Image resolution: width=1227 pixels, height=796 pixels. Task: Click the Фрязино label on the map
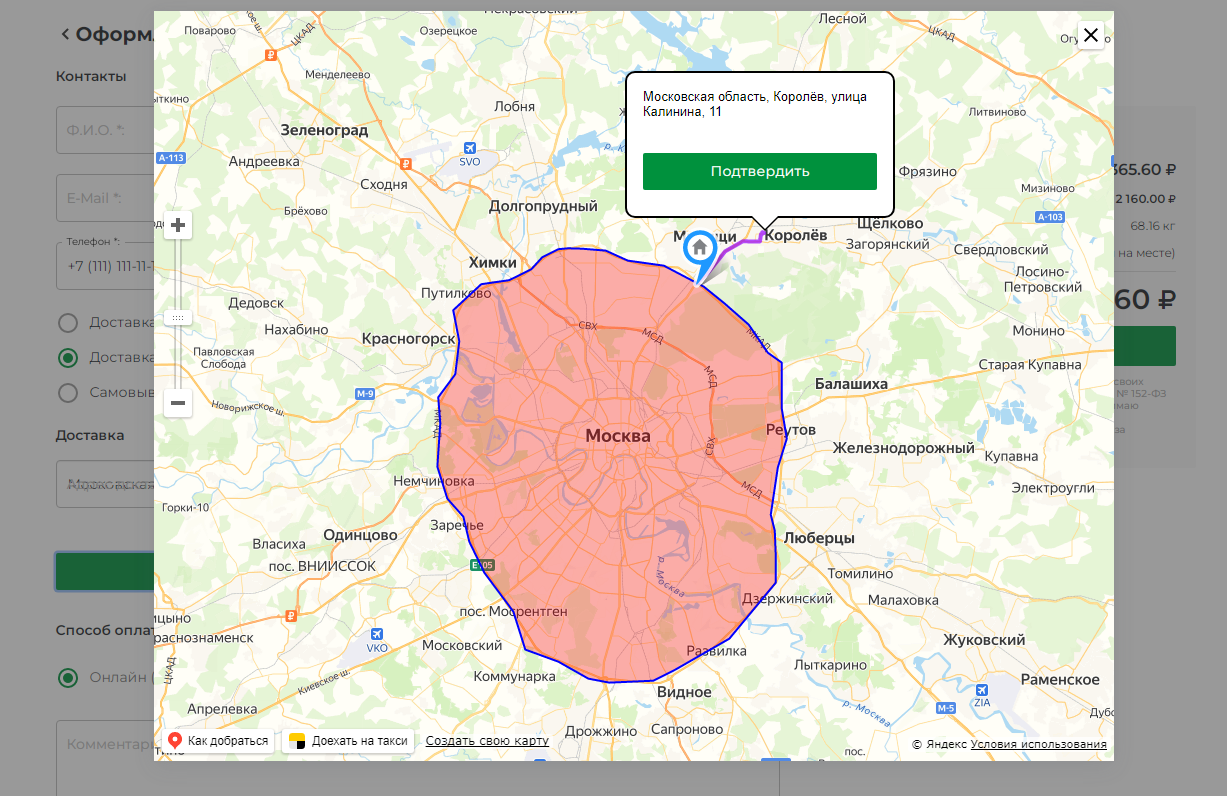(927, 171)
